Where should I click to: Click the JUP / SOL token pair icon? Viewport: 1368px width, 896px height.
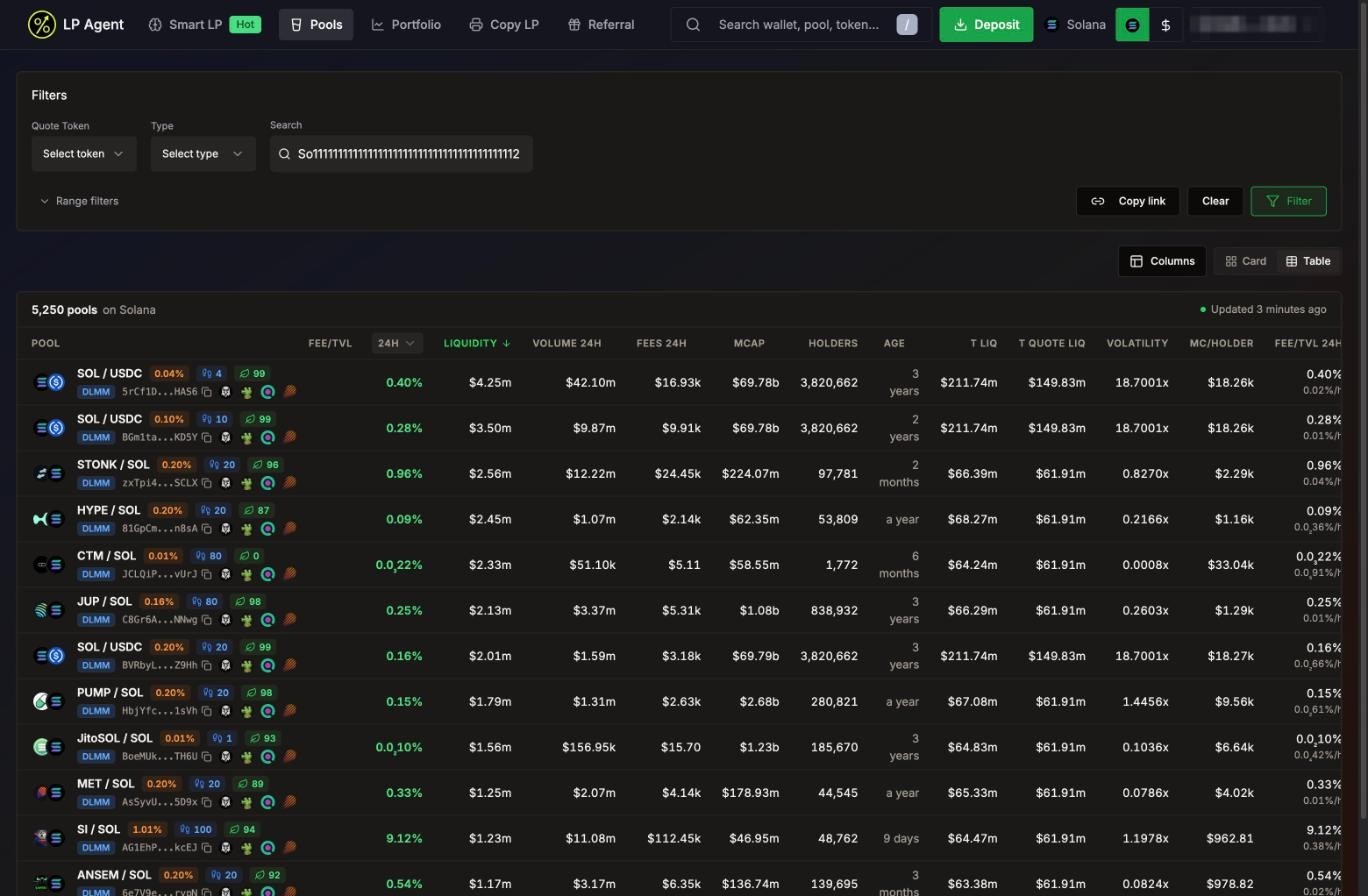(48, 610)
